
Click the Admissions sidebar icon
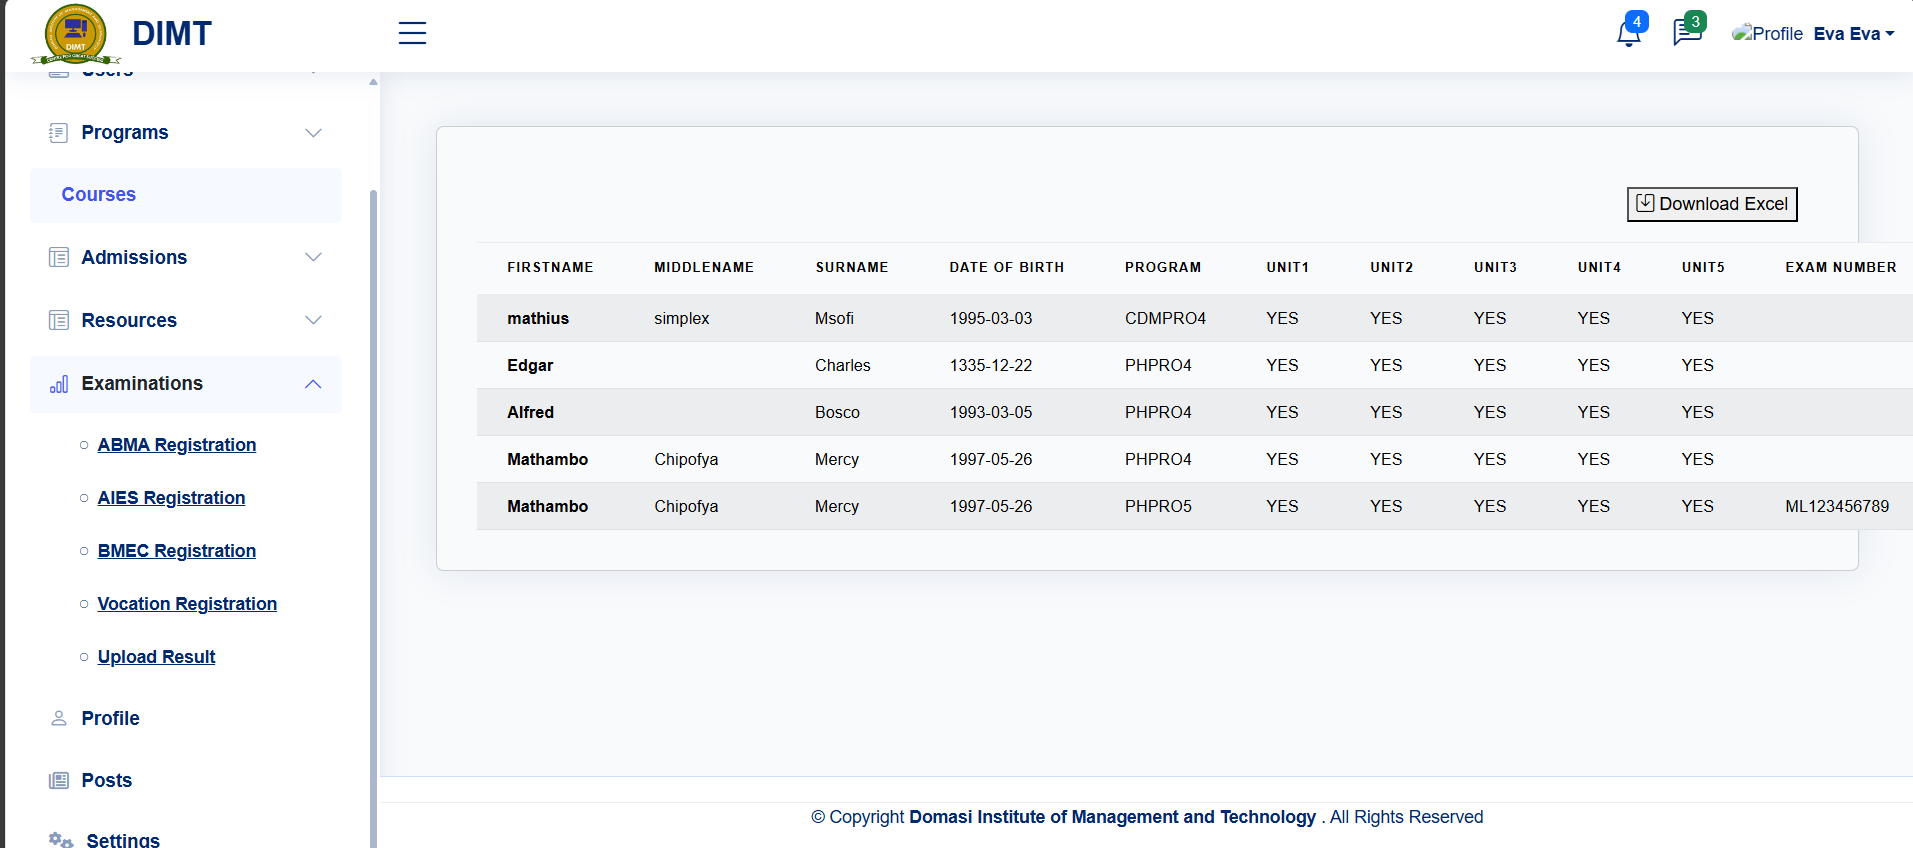point(59,257)
